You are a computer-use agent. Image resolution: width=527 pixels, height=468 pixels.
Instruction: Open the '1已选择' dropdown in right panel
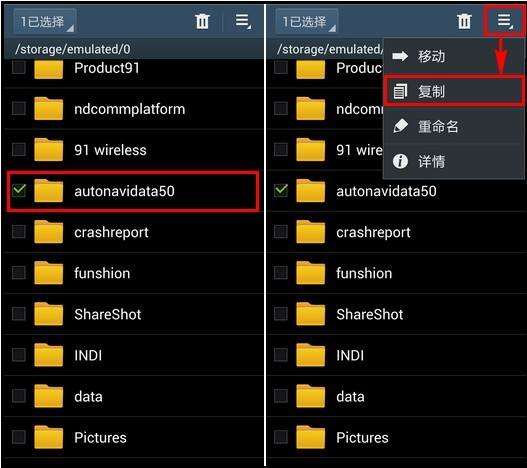[x=307, y=22]
